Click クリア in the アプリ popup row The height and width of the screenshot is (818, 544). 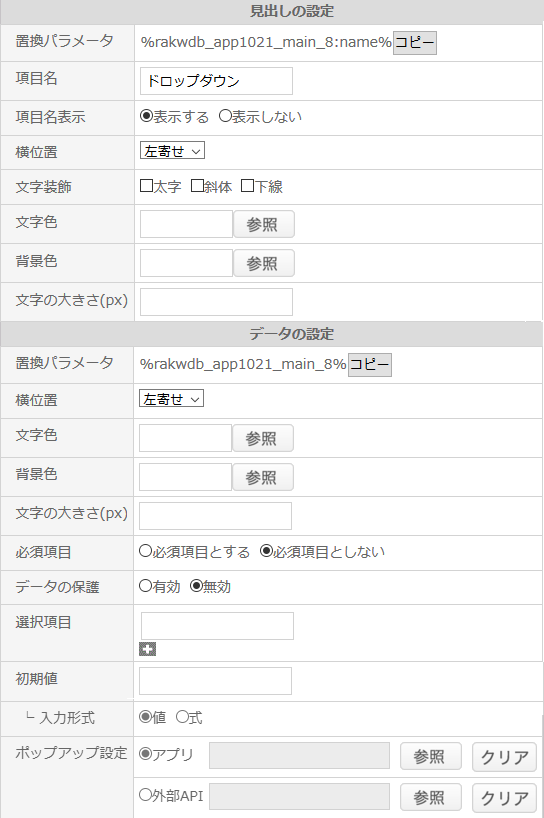[504, 756]
